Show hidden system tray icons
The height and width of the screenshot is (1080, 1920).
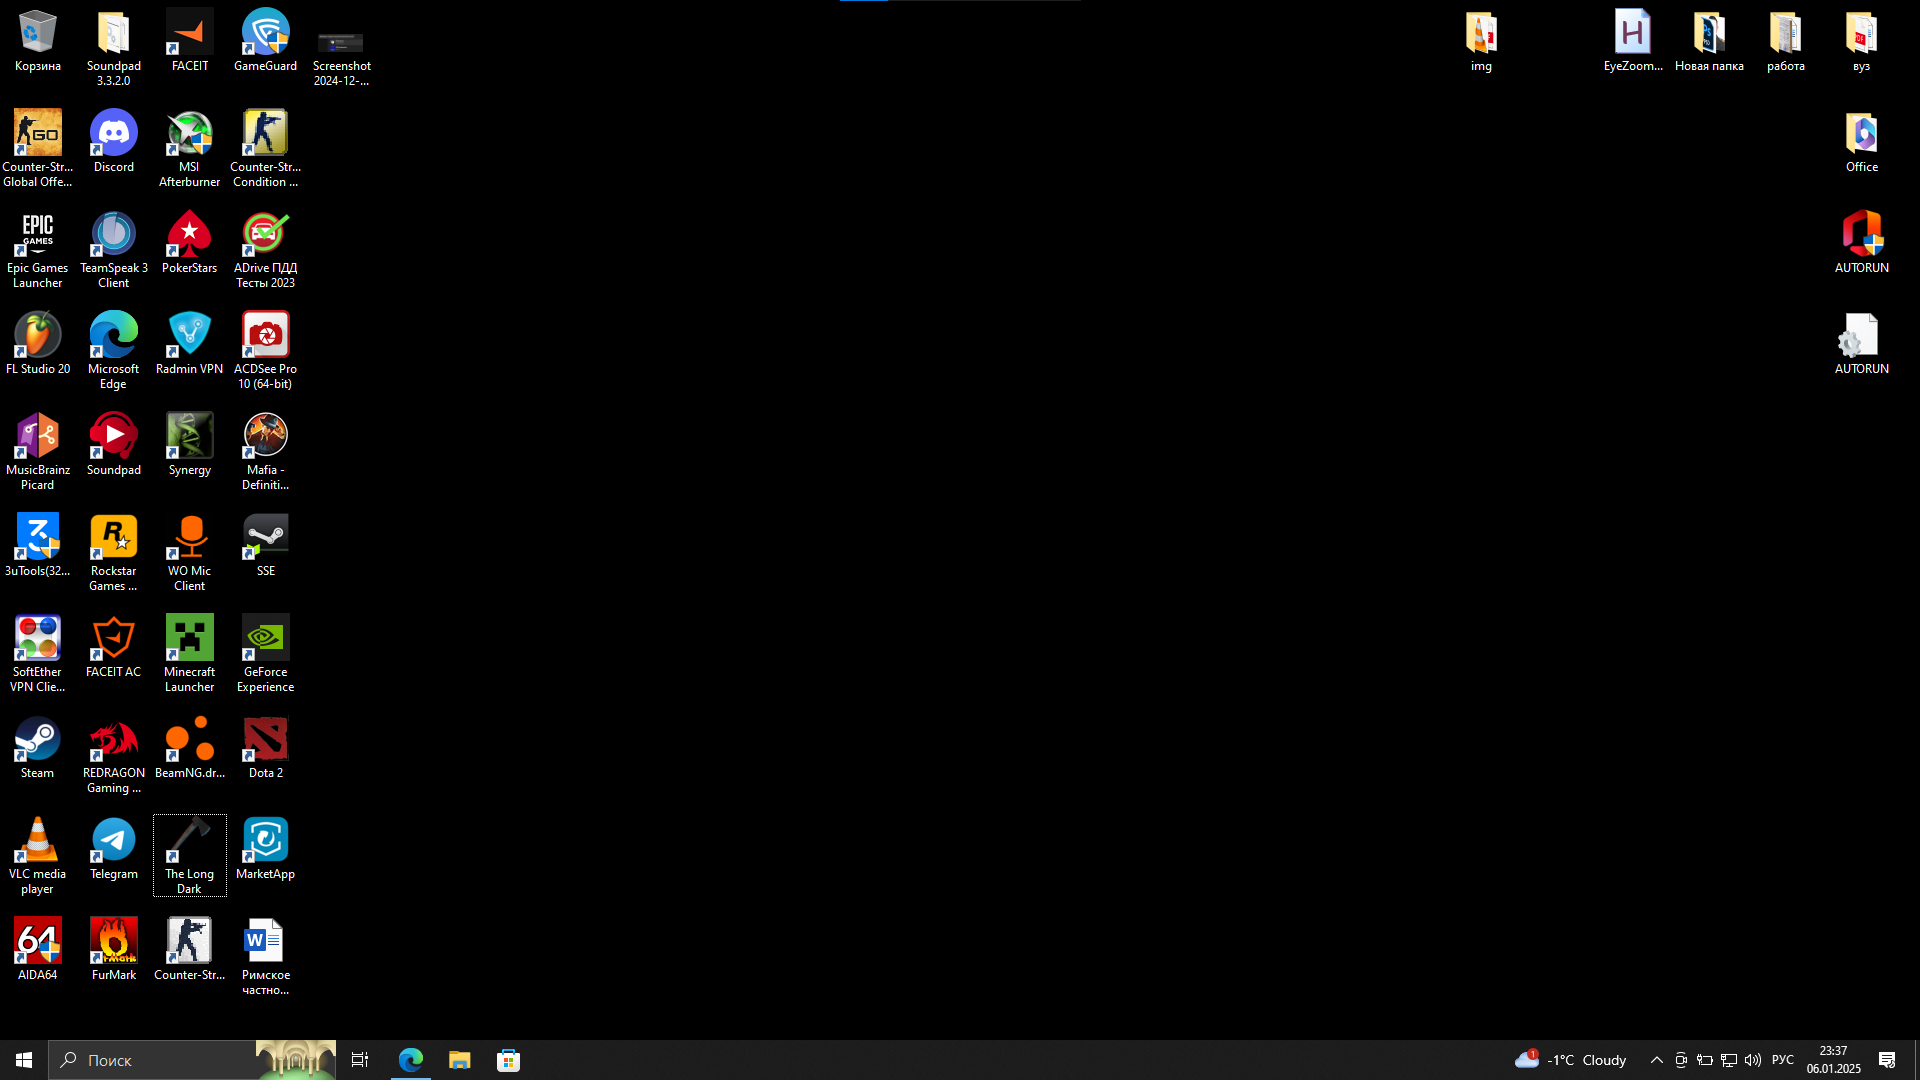(x=1656, y=1060)
